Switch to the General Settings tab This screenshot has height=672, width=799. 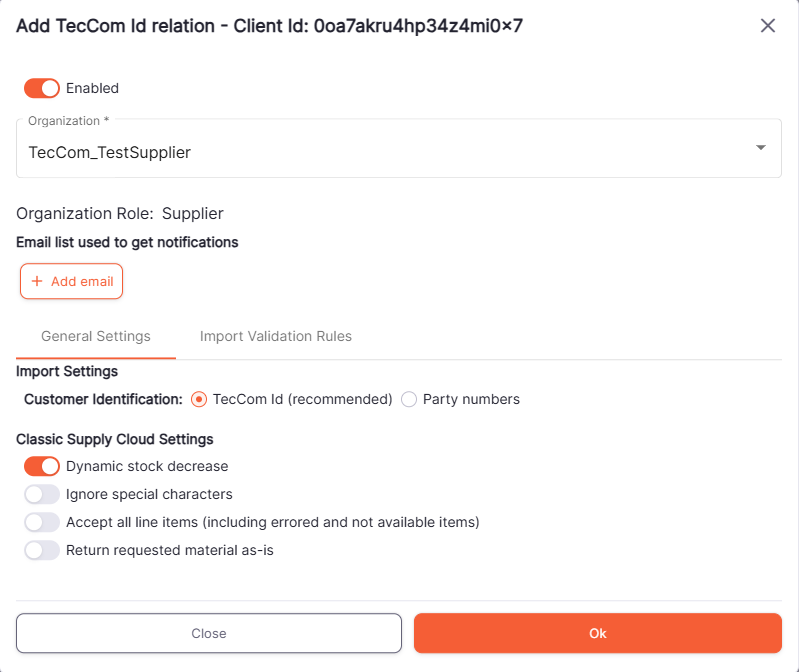point(96,336)
